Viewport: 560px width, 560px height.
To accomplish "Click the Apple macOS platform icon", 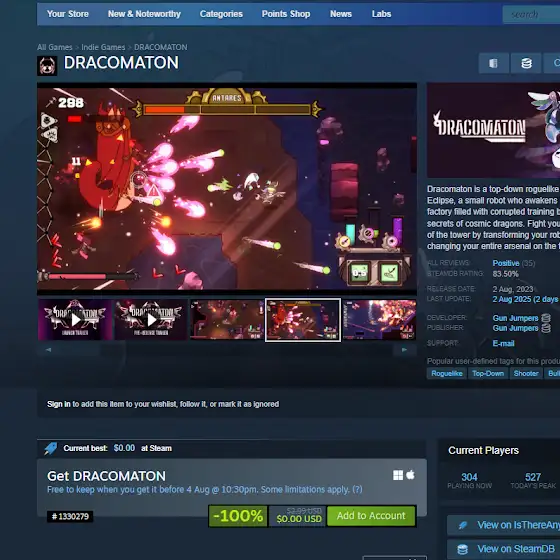I will [410, 475].
